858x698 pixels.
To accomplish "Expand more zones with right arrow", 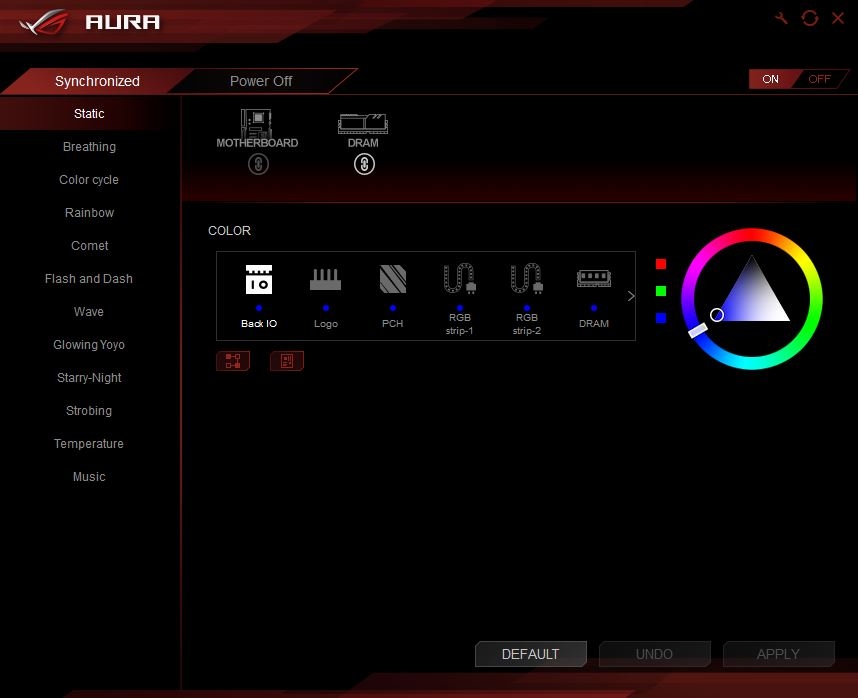I will pyautogui.click(x=630, y=296).
